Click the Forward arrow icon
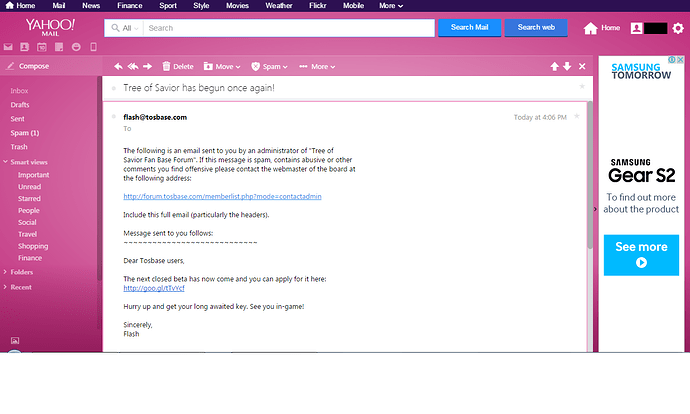Screen dimensions: 690x414 pos(148,67)
